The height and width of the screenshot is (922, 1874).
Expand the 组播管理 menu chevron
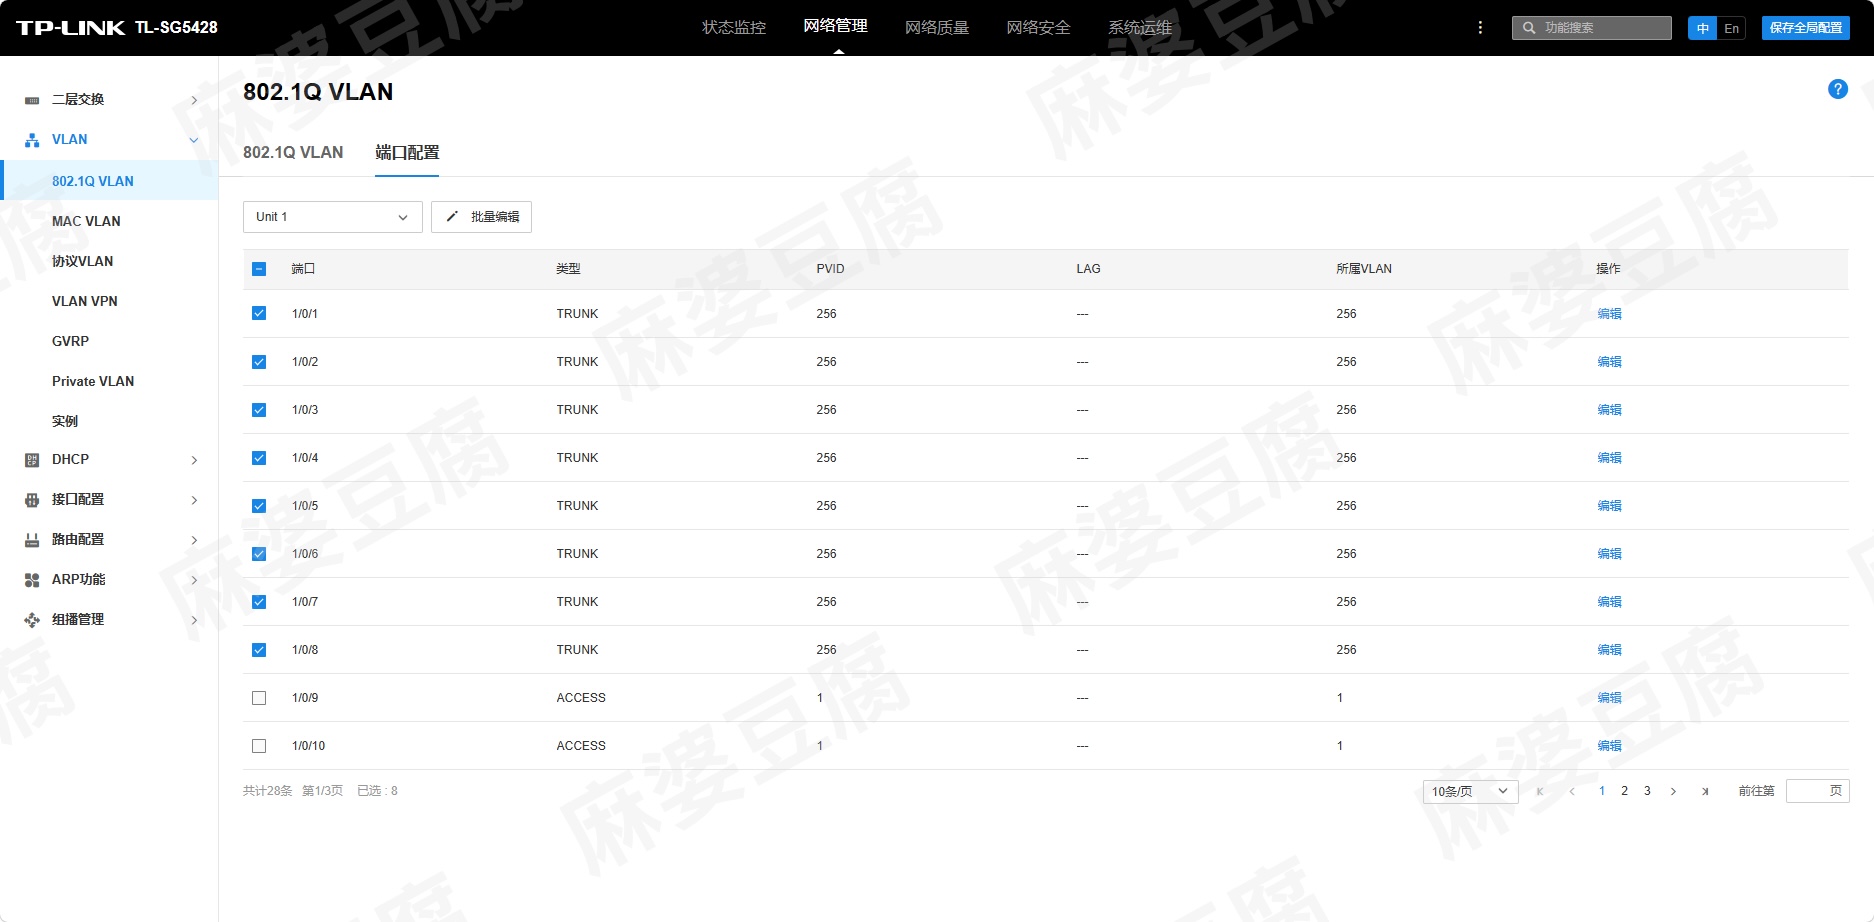point(194,620)
